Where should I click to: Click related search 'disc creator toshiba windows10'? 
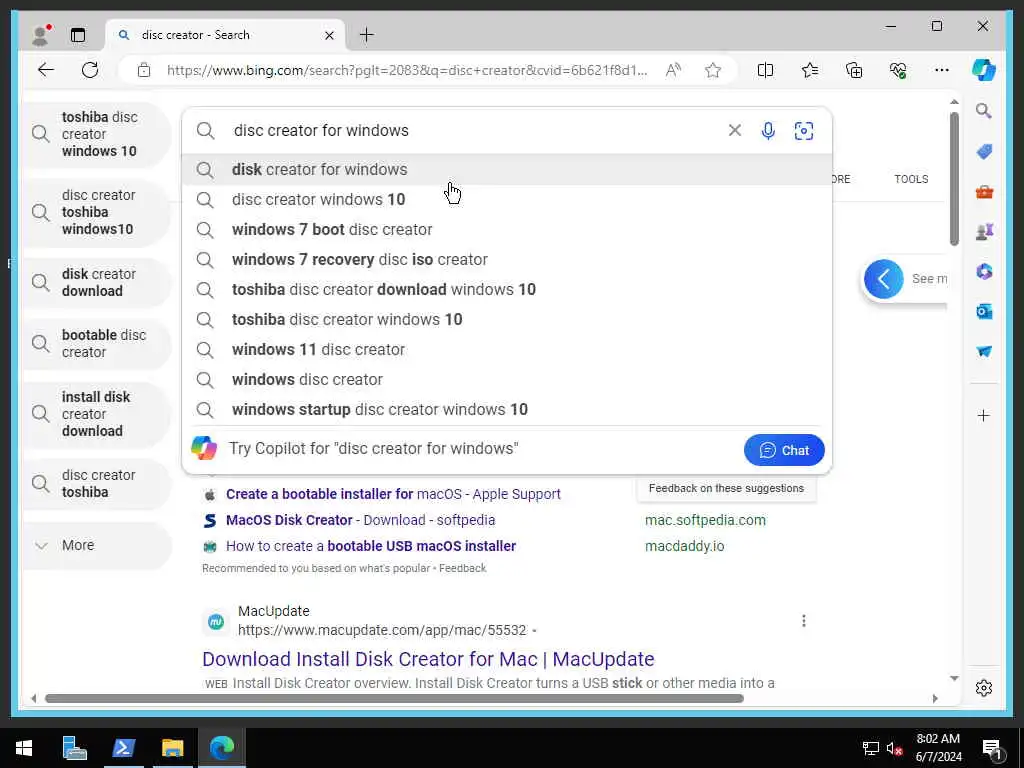pos(97,212)
